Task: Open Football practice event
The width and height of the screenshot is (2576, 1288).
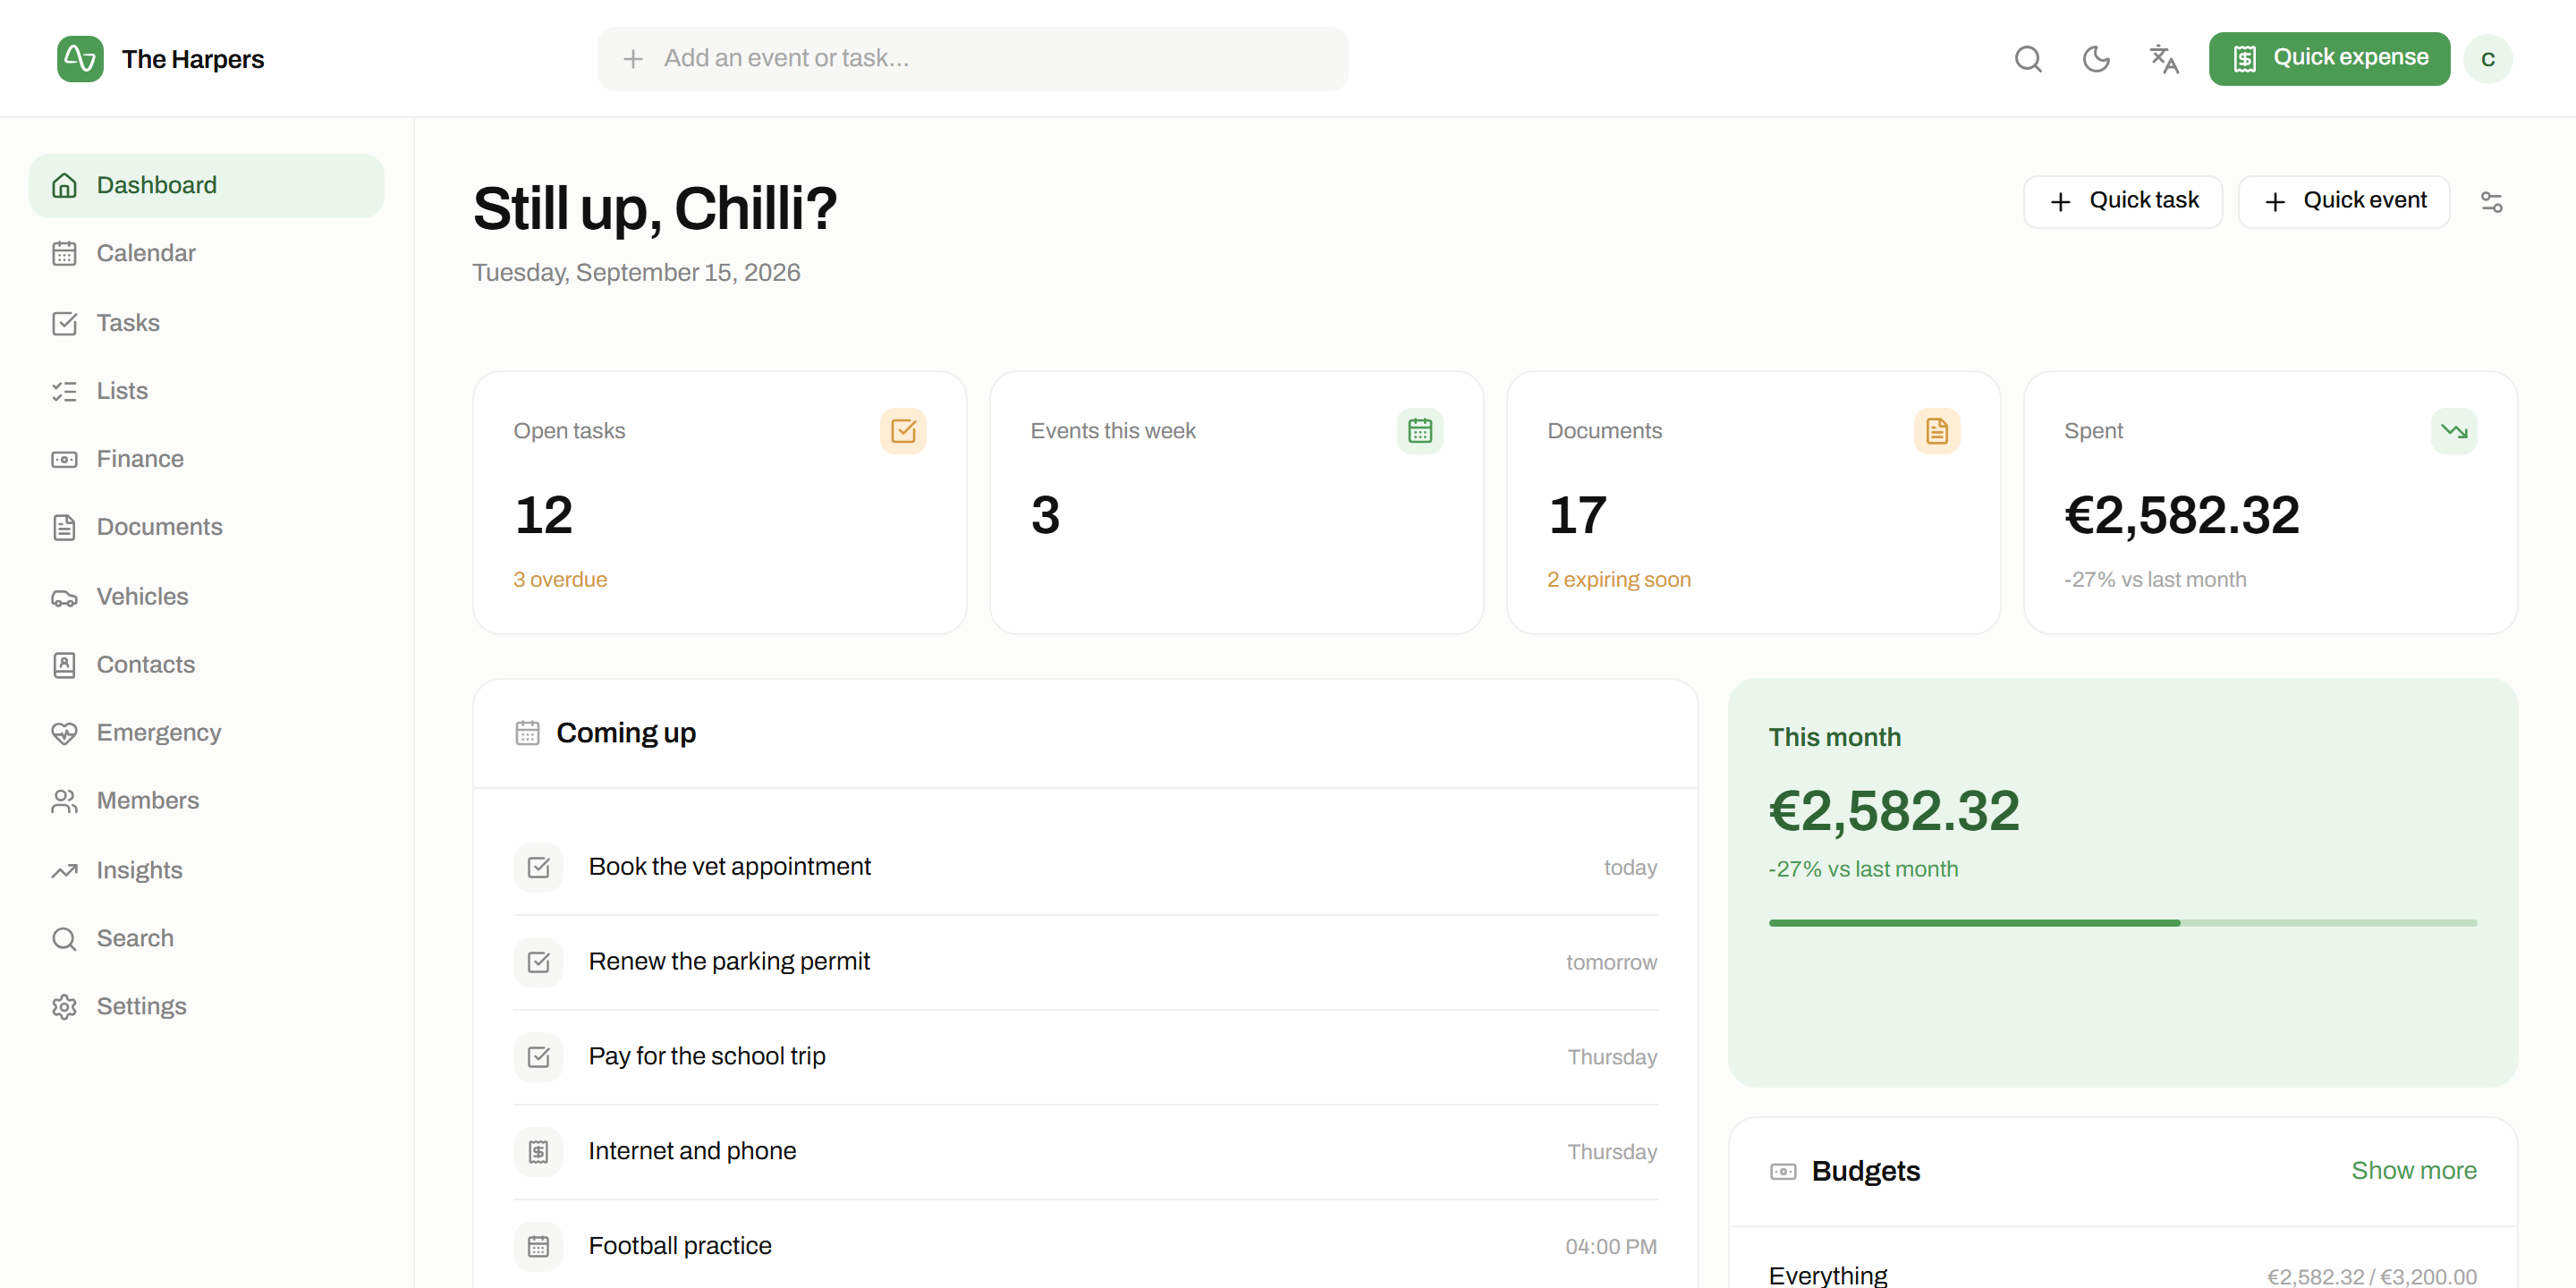Action: click(1085, 1247)
